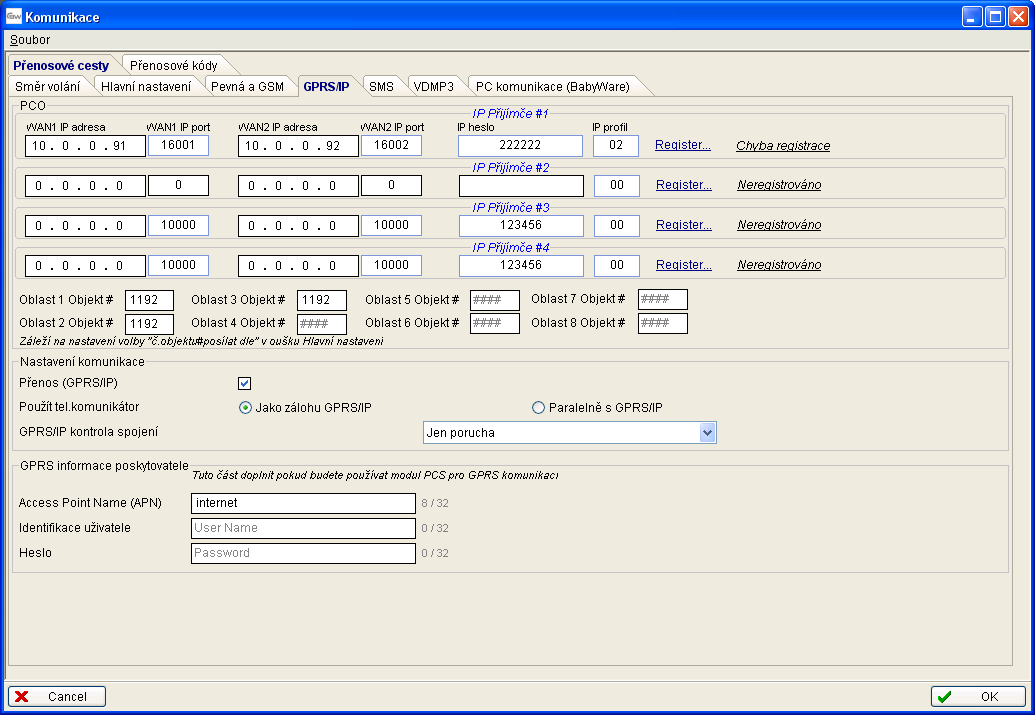
Task: Click Oblast 6 Objekt # field
Action: click(495, 323)
